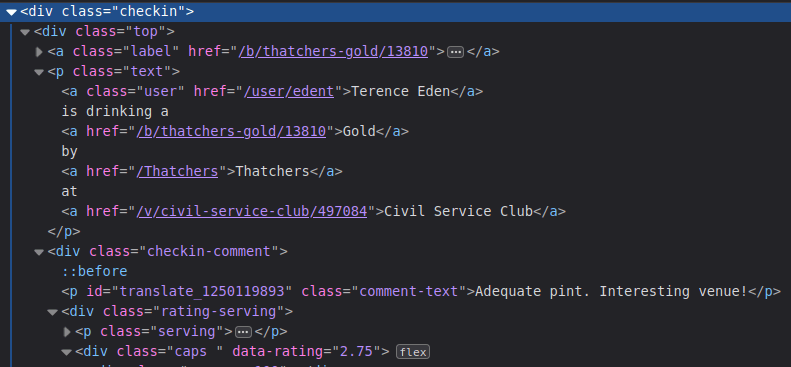Open the /Thatchers href link

click(178, 171)
